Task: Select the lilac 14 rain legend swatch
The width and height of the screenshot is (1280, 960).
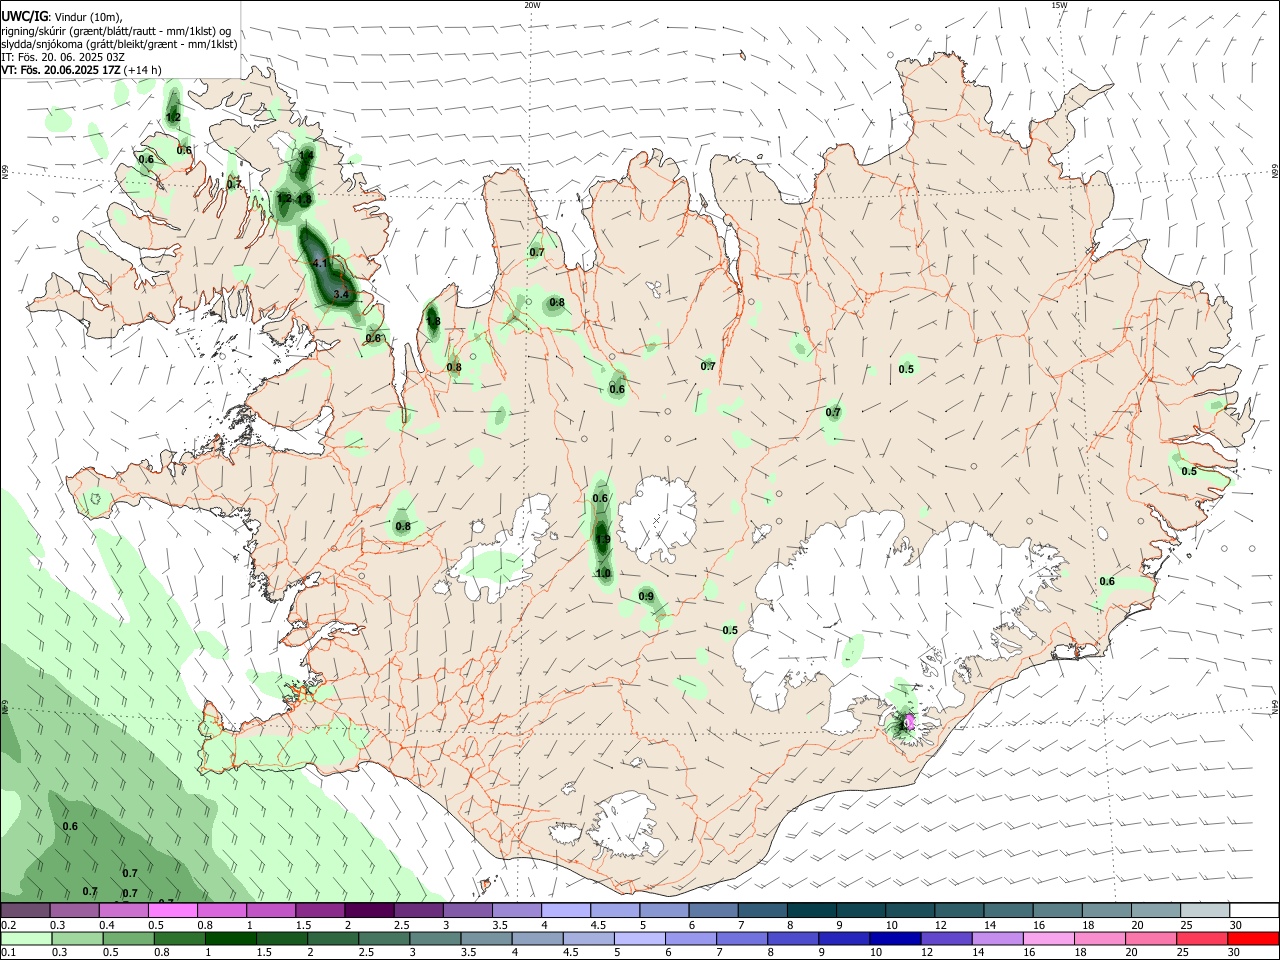Action: (996, 938)
